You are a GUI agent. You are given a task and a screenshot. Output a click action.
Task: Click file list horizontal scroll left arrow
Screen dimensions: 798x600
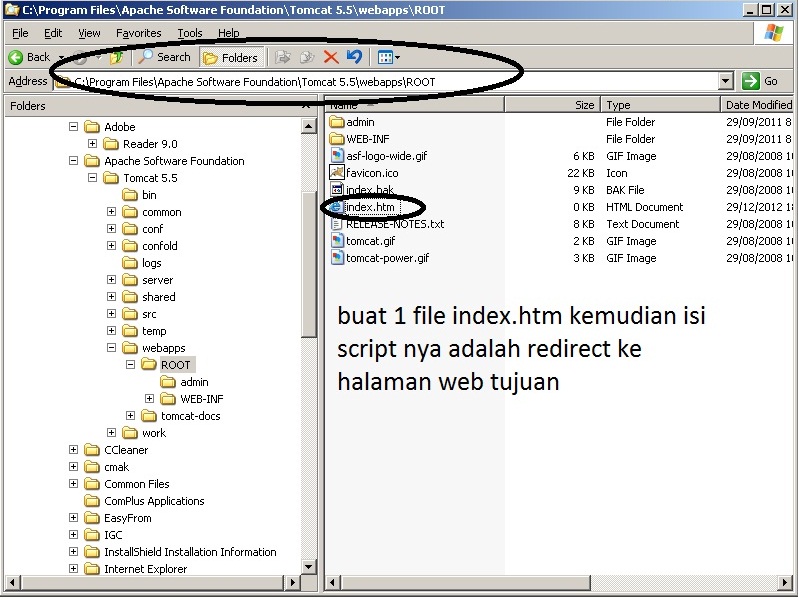(x=332, y=582)
